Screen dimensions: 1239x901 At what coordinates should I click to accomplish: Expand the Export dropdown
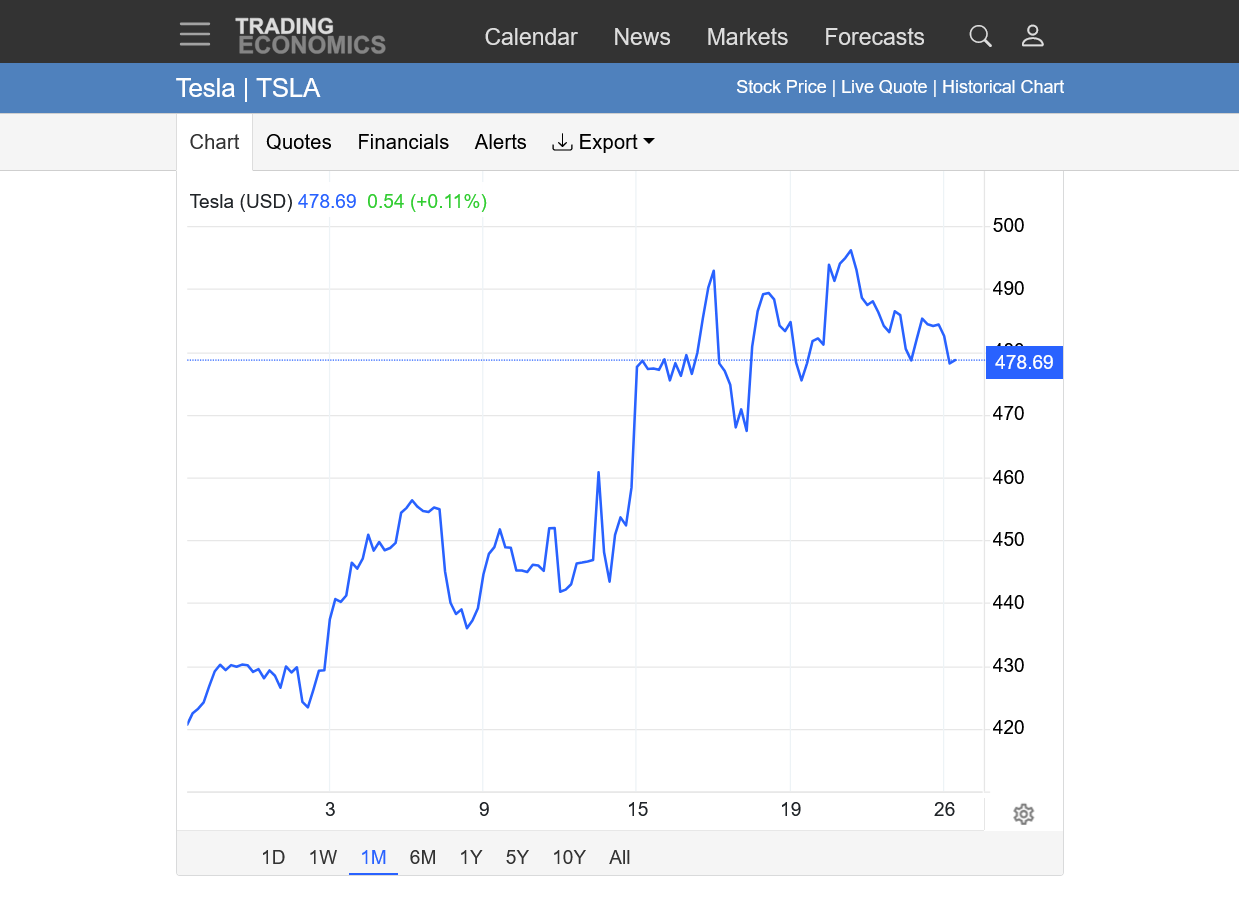[x=603, y=142]
